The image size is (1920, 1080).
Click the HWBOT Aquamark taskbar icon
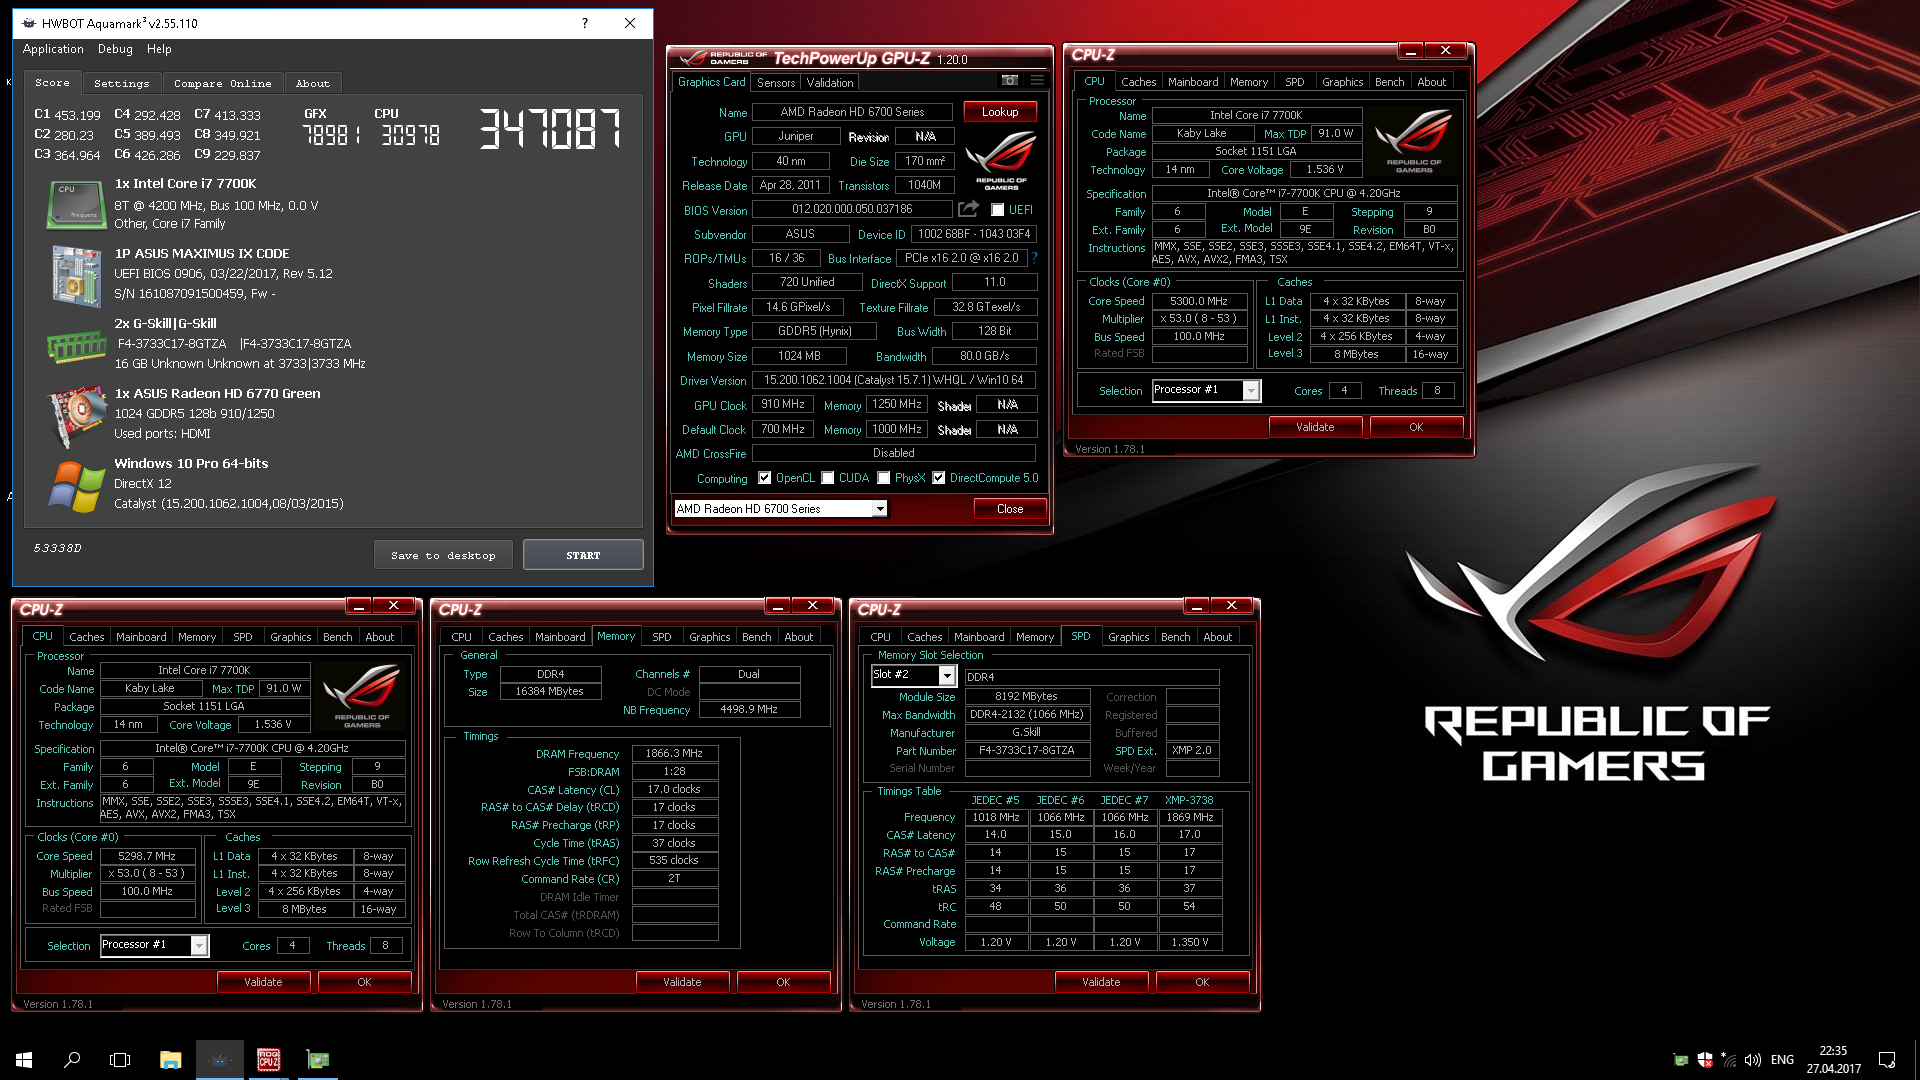click(x=219, y=1059)
